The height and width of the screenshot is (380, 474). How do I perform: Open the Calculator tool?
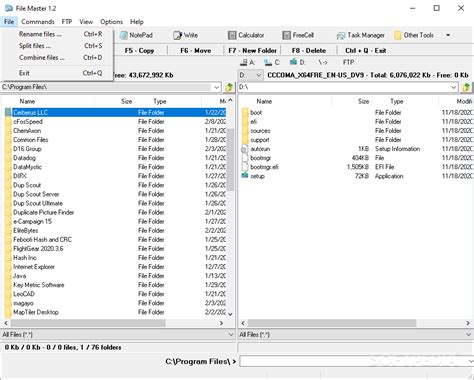pos(246,35)
